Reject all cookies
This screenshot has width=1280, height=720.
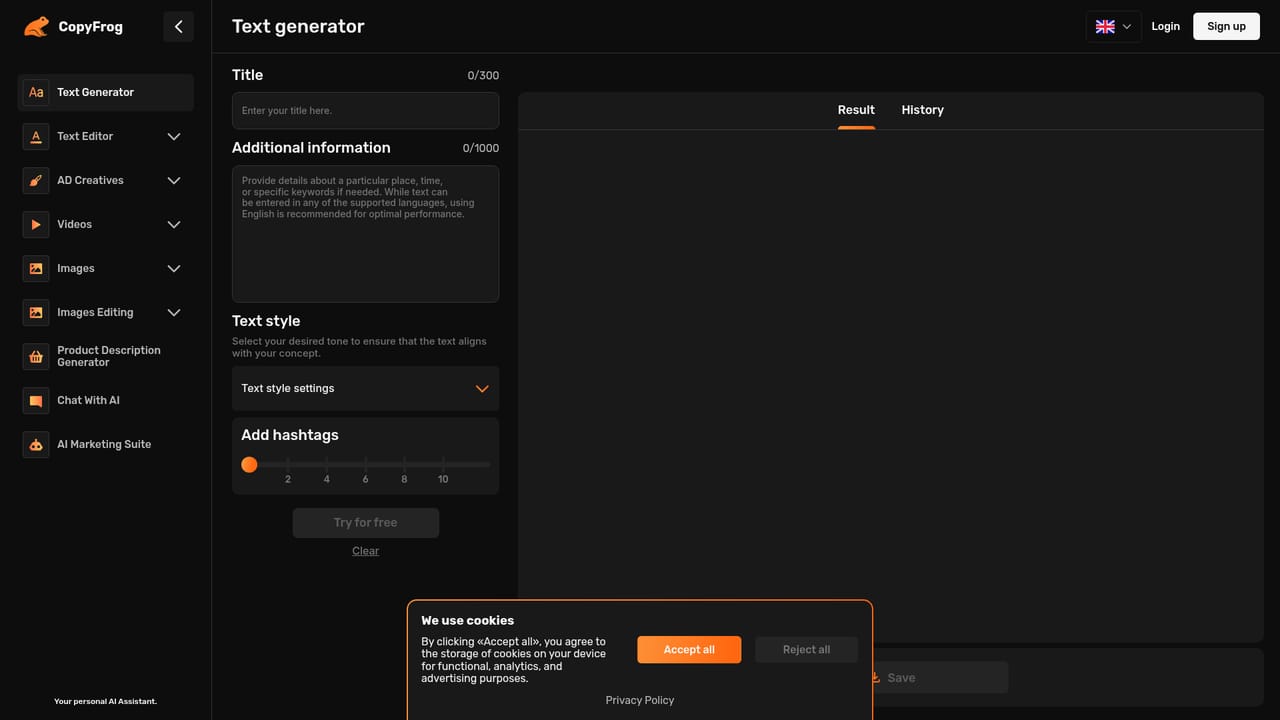click(806, 650)
